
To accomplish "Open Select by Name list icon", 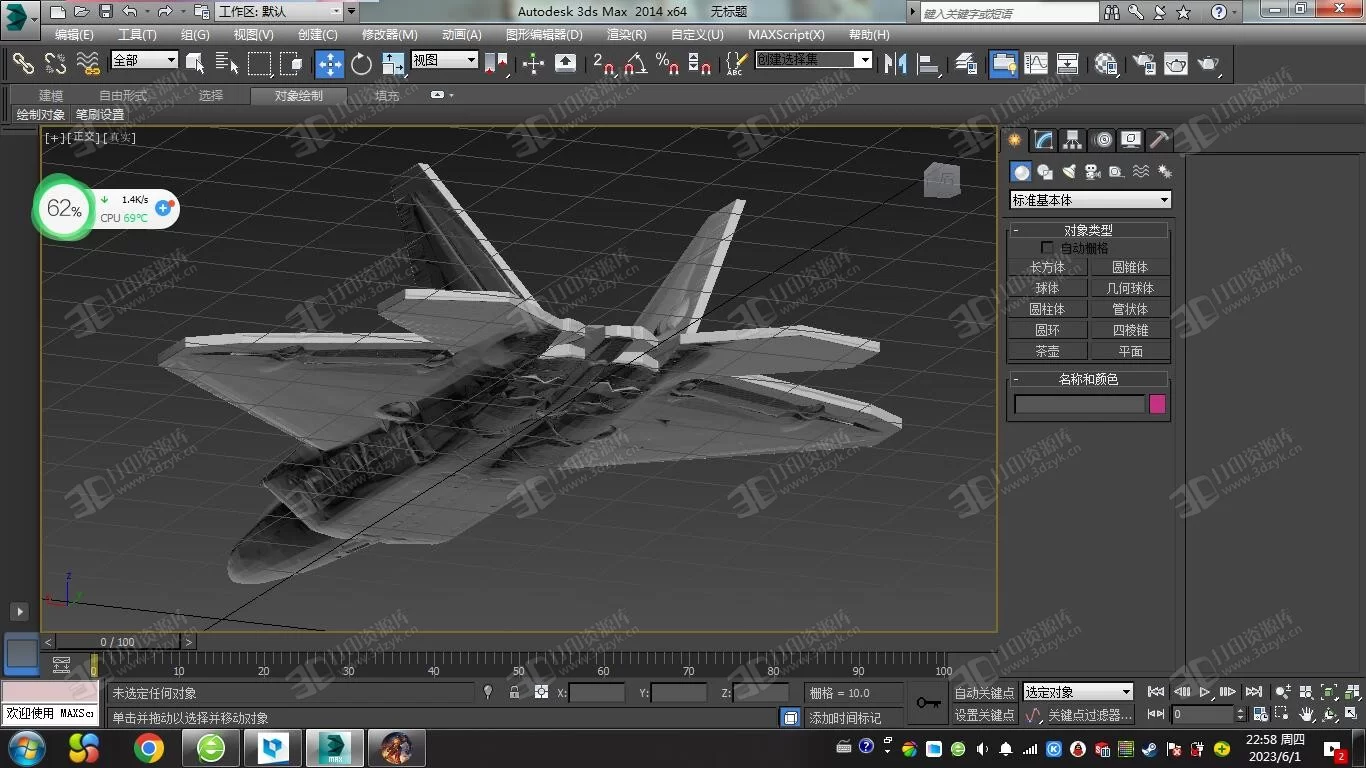I will tap(227, 63).
